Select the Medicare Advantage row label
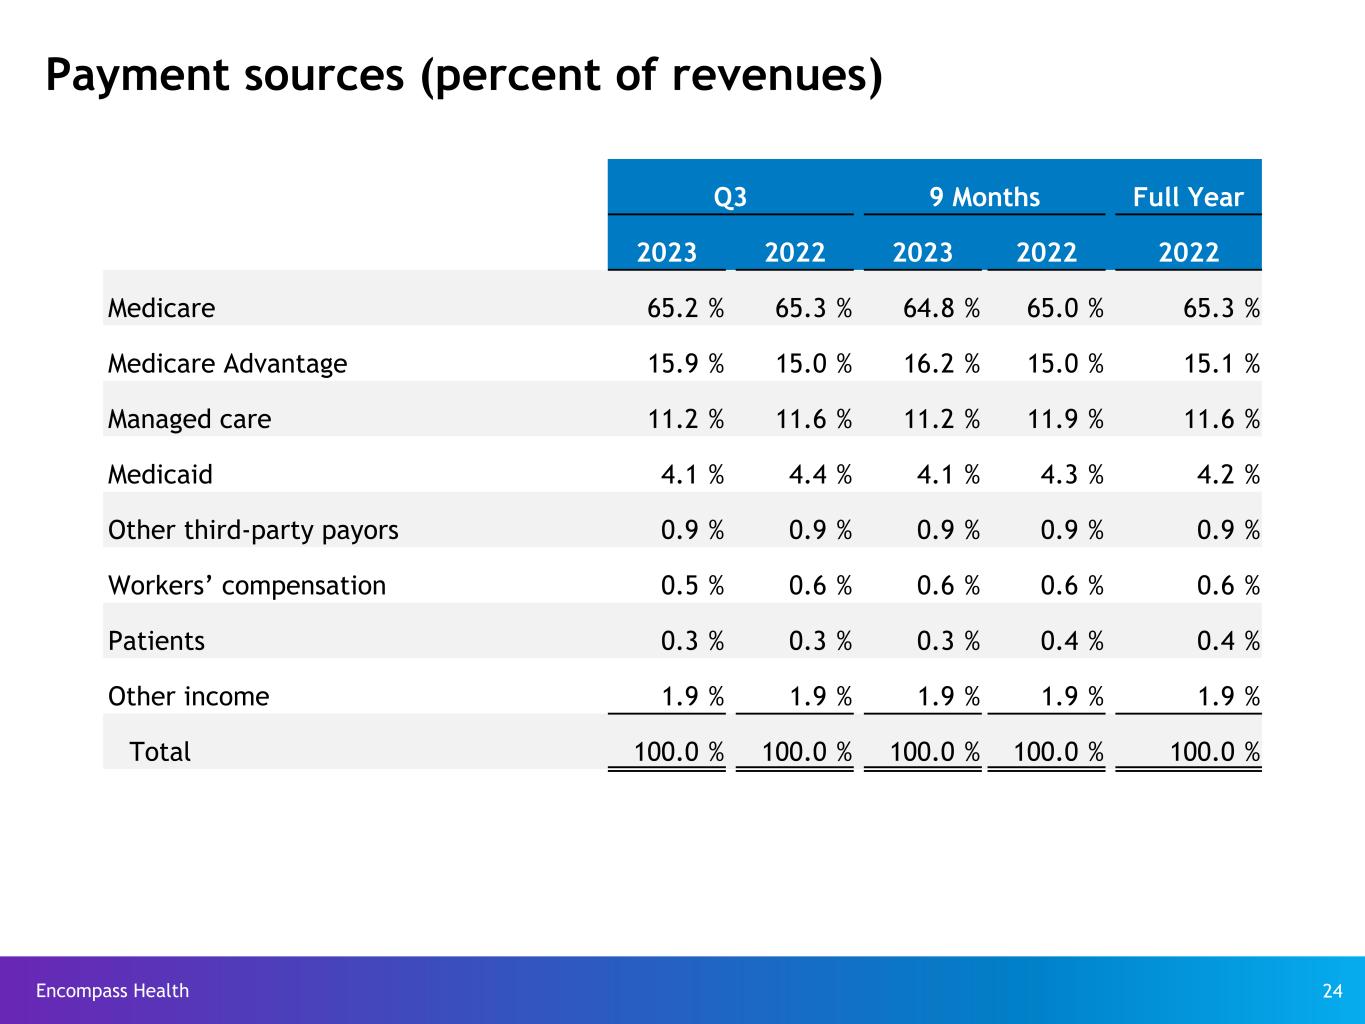The image size is (1365, 1024). click(227, 363)
